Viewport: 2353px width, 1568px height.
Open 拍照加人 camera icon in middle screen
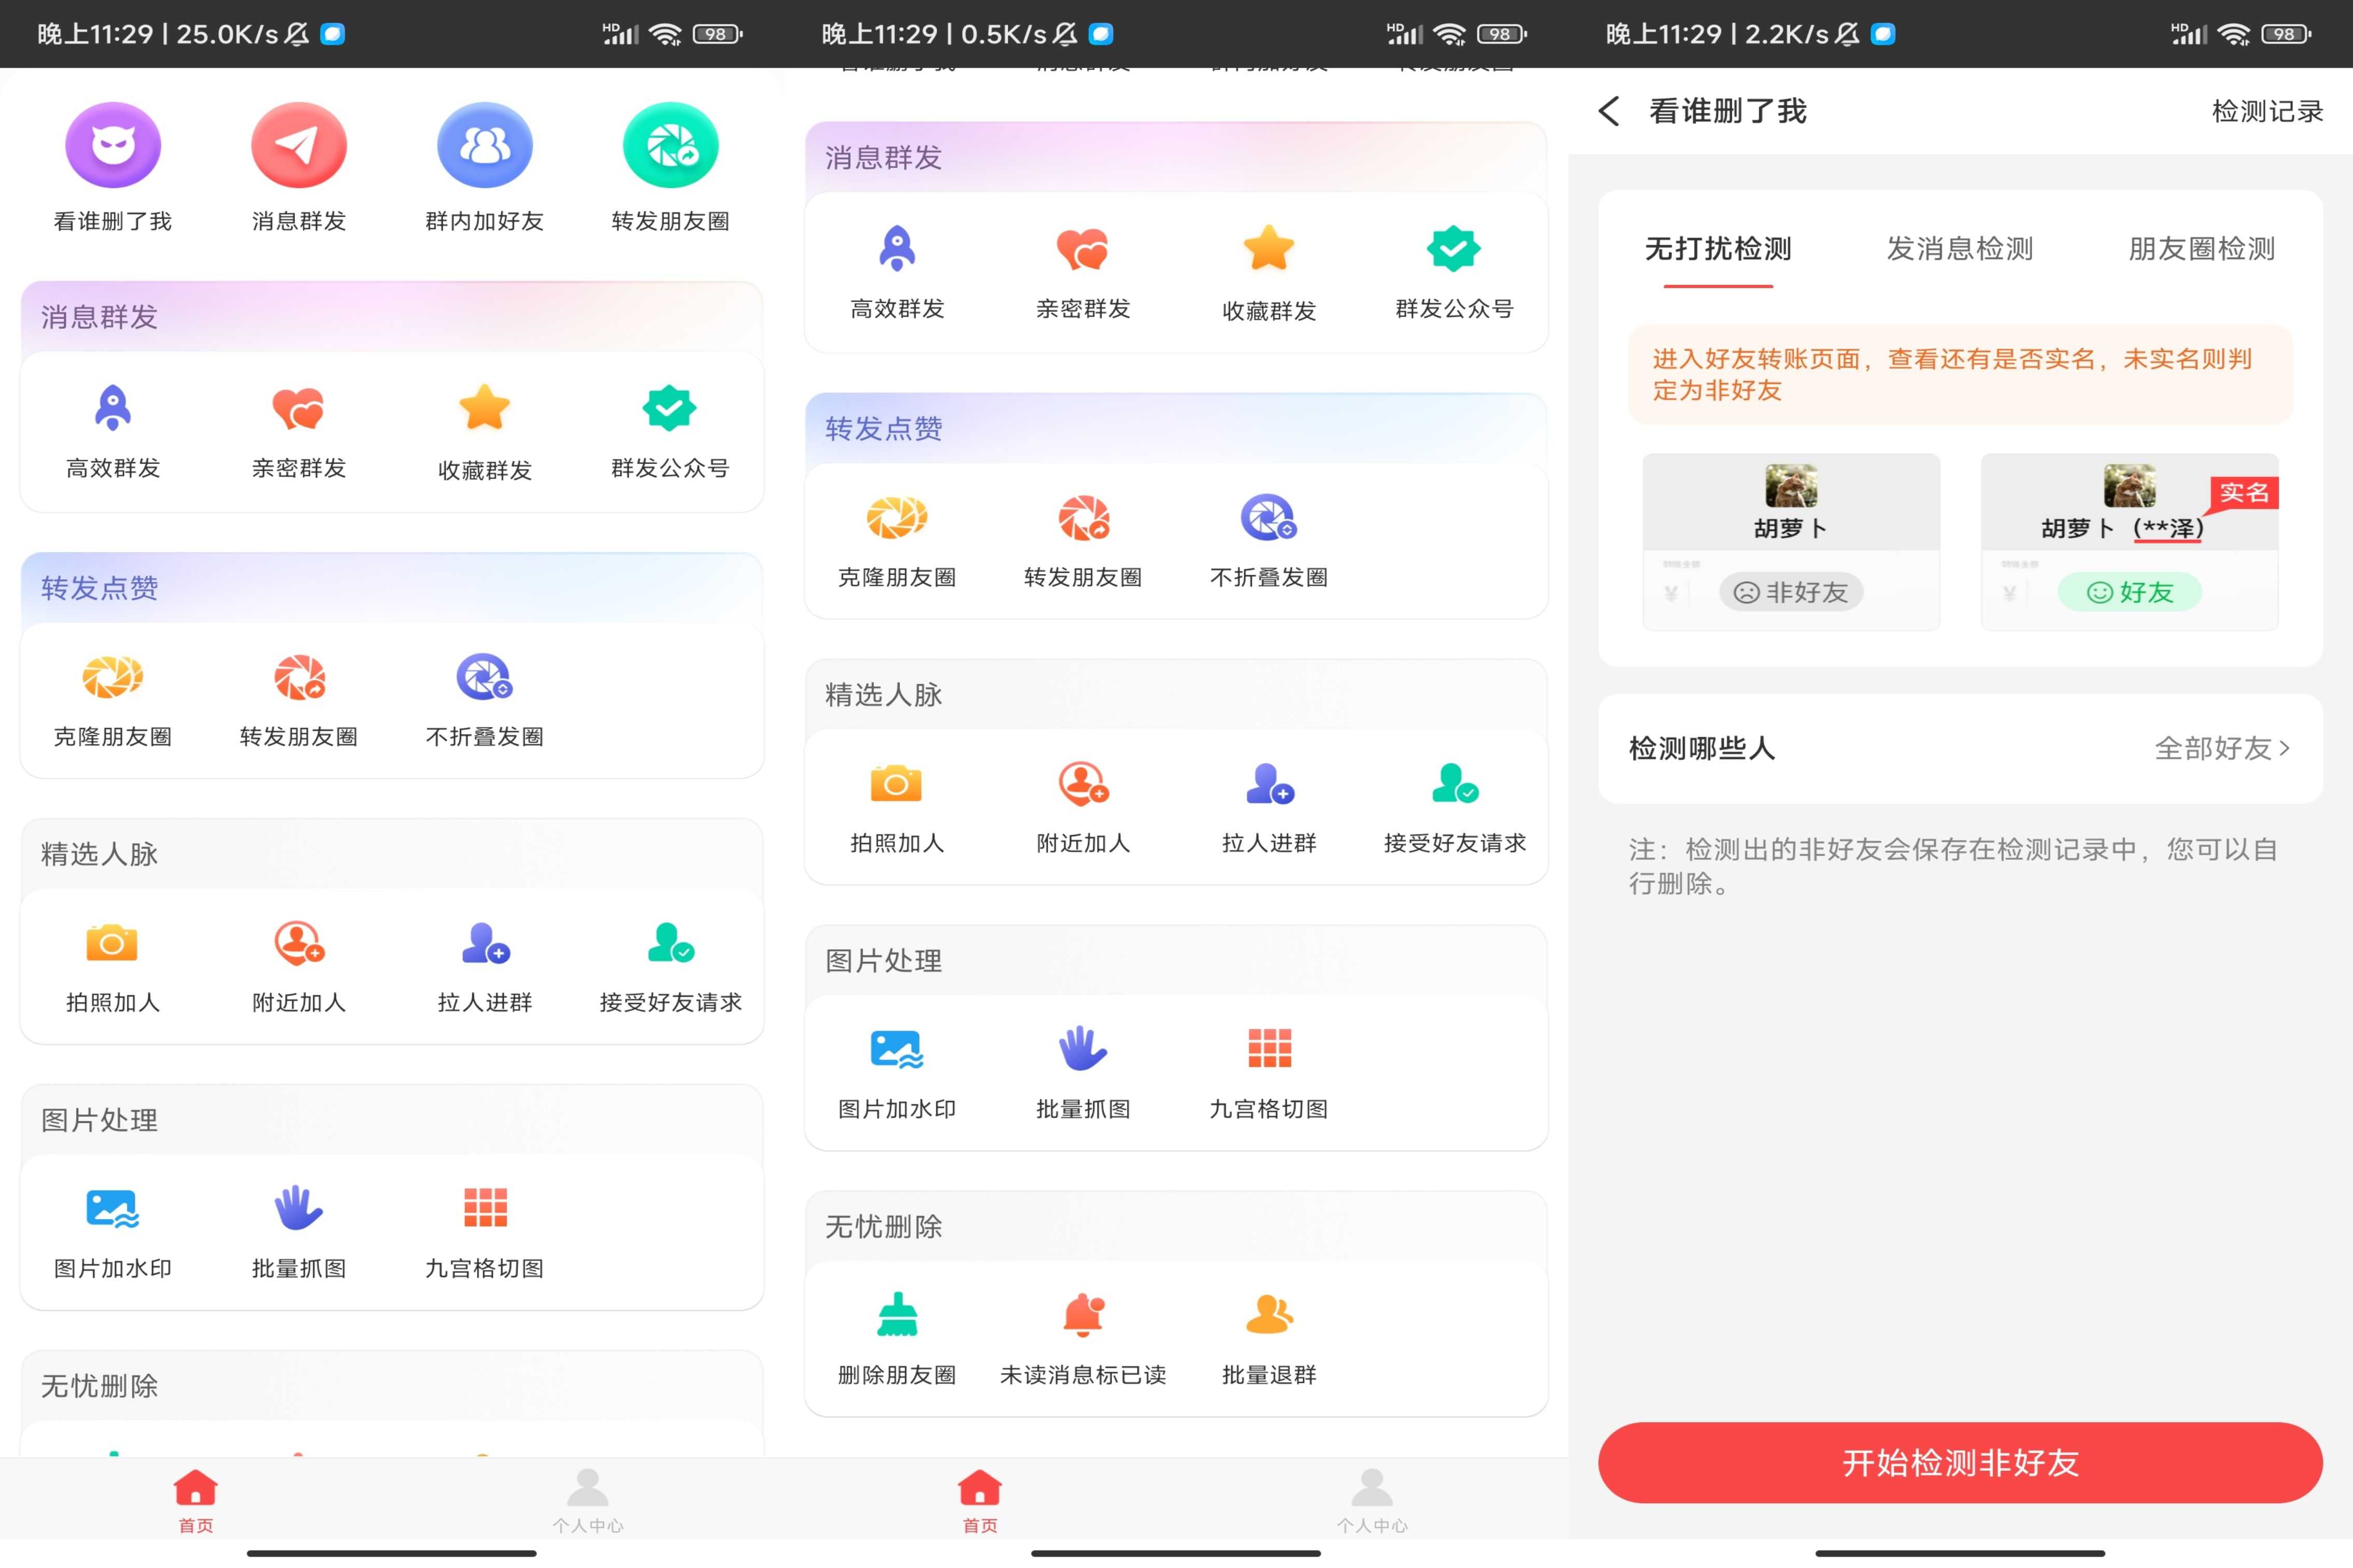pyautogui.click(x=896, y=784)
